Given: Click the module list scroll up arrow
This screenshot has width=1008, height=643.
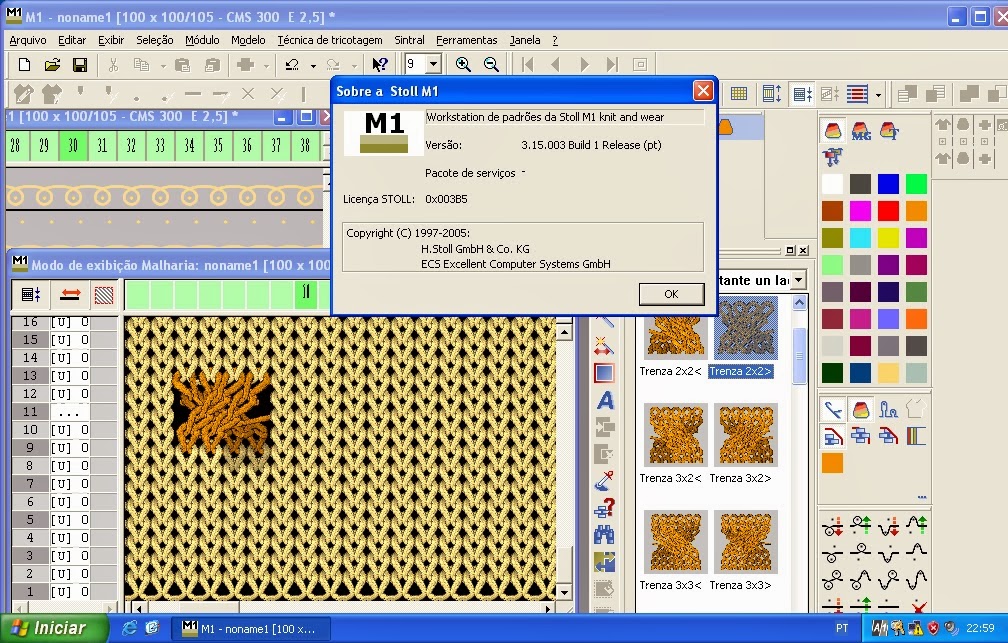Looking at the screenshot, I should tap(799, 302).
